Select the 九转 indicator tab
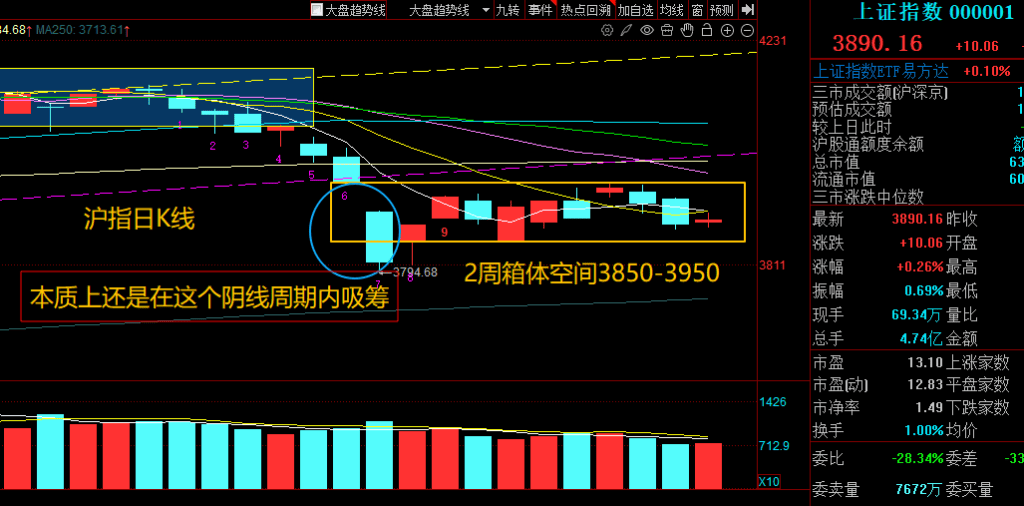 [x=508, y=10]
